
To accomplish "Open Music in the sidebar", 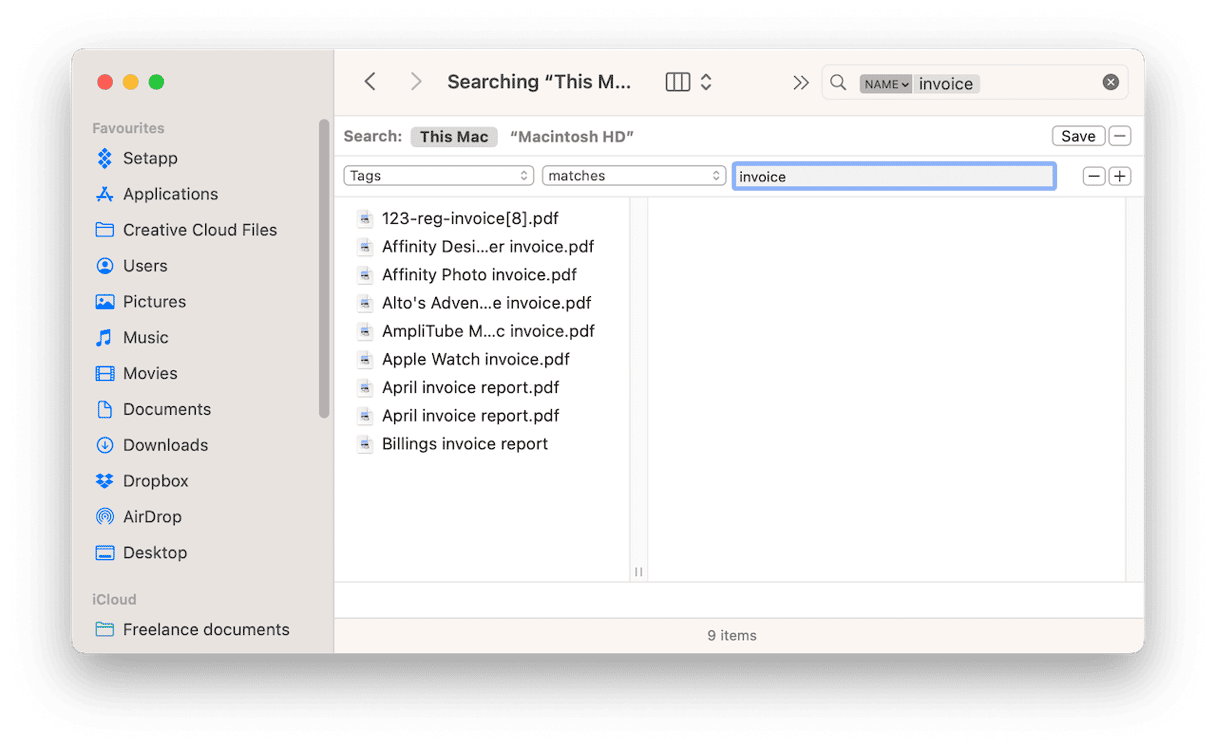I will click(146, 338).
